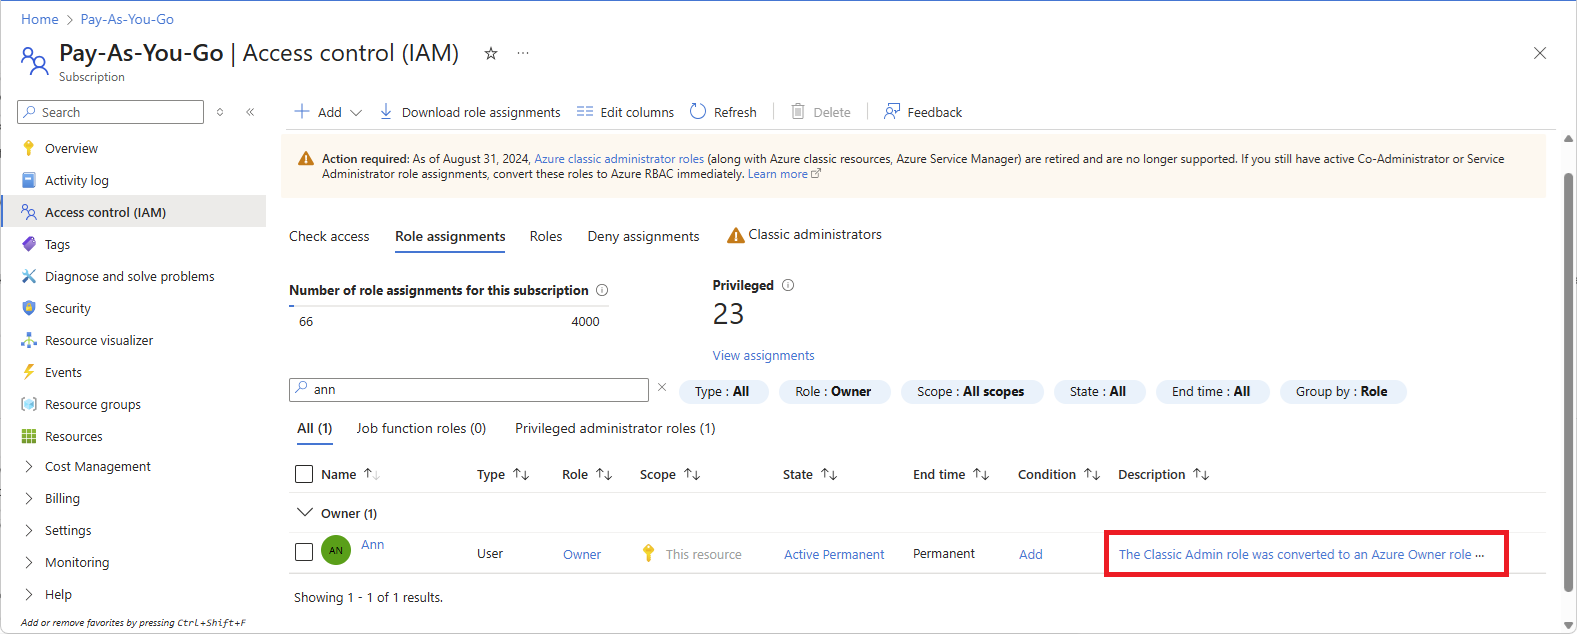The width and height of the screenshot is (1577, 634).
Task: Open the Add dropdown
Action: pyautogui.click(x=328, y=112)
